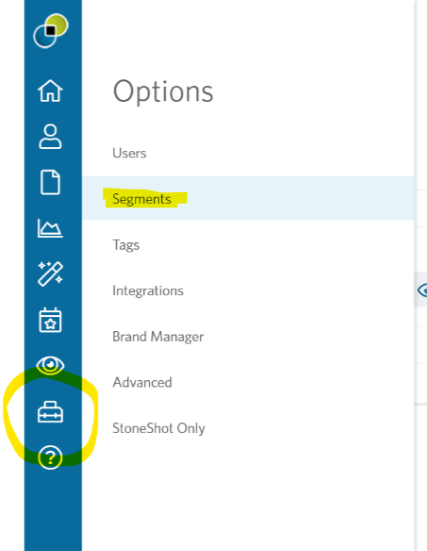Open the Help question mark icon
Screen dimensions: 427x551
[50, 457]
